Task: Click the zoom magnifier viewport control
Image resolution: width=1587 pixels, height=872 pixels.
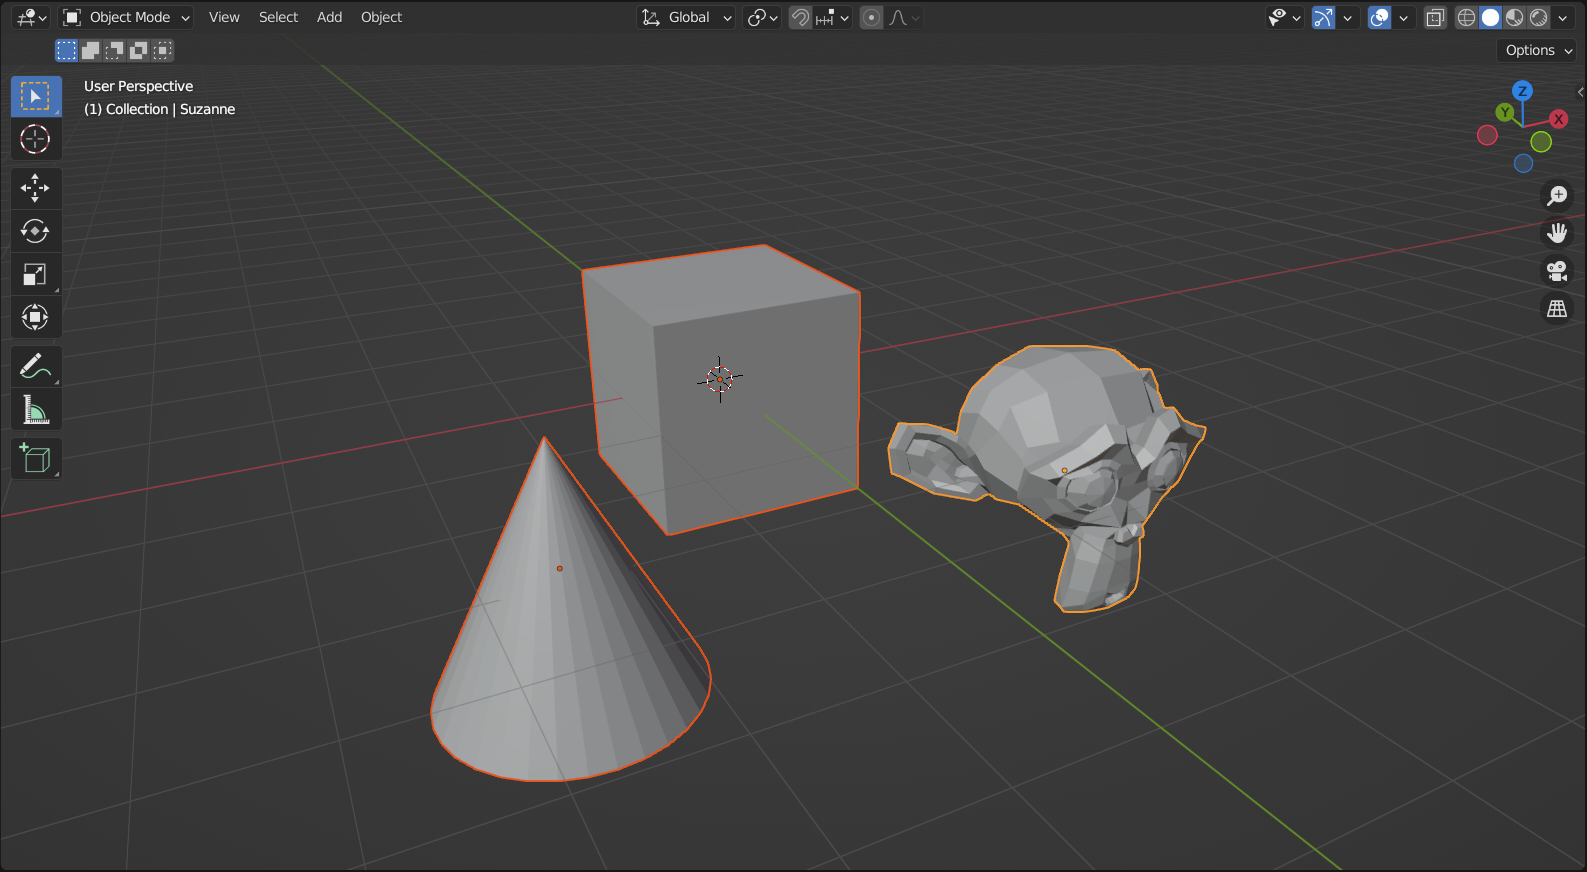Action: (1557, 196)
